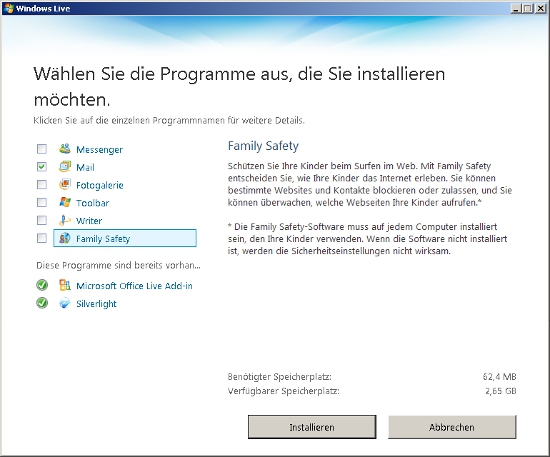The image size is (550, 457).
Task: Click the Windows Live title bar logo
Action: [9, 8]
